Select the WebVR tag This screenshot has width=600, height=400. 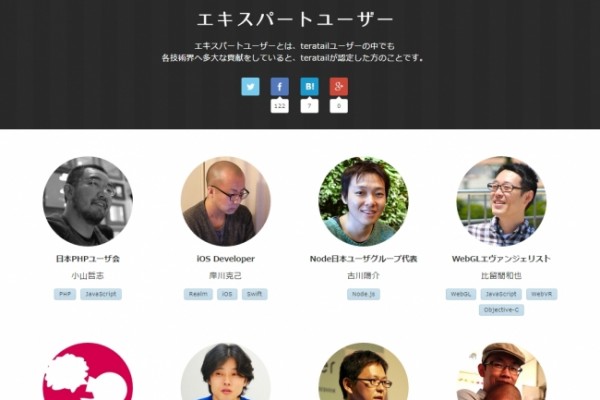pyautogui.click(x=541, y=294)
